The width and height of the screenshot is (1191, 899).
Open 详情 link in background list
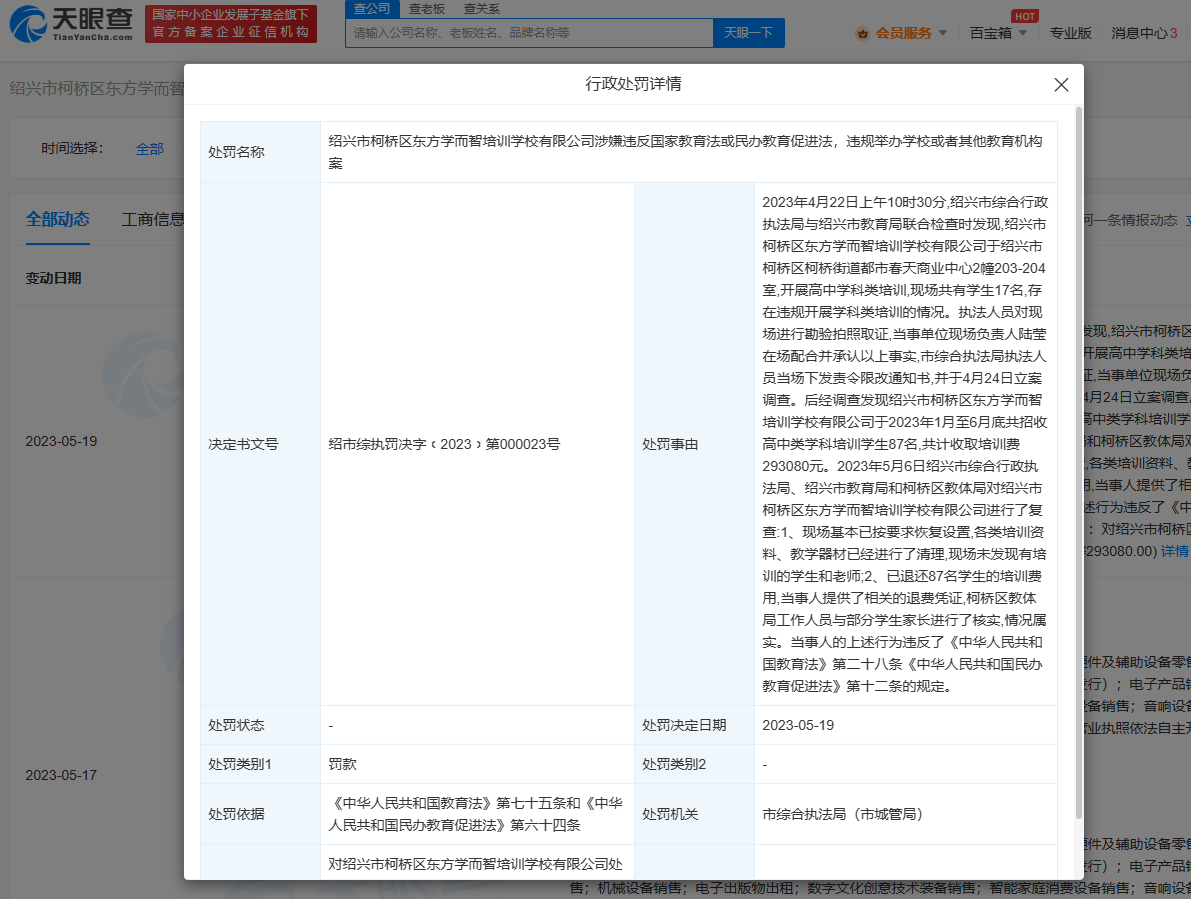coord(1175,551)
